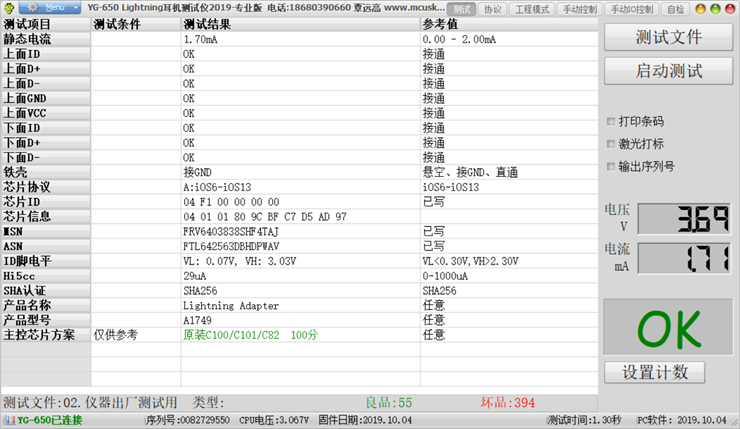Open the 自检 tab
This screenshot has width=740, height=429.
676,9
